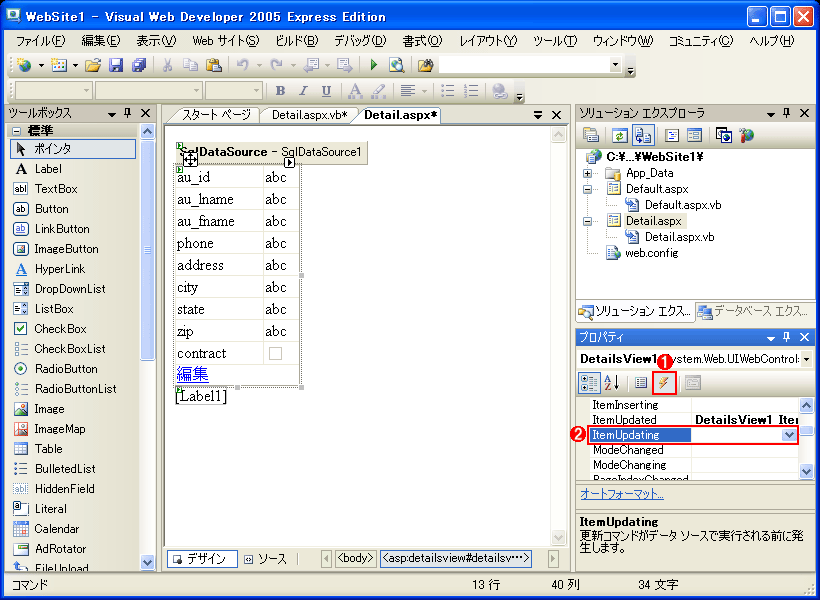The image size is (820, 600).
Task: Switch to the Source (ソース) view button
Action: coord(267,559)
